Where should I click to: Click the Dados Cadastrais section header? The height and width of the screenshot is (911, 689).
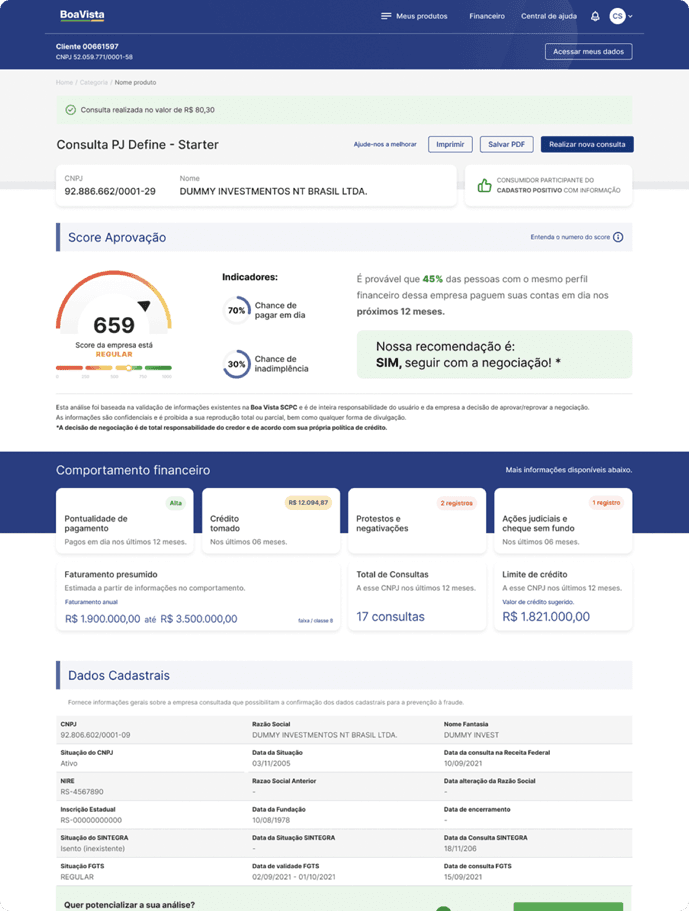344,675
